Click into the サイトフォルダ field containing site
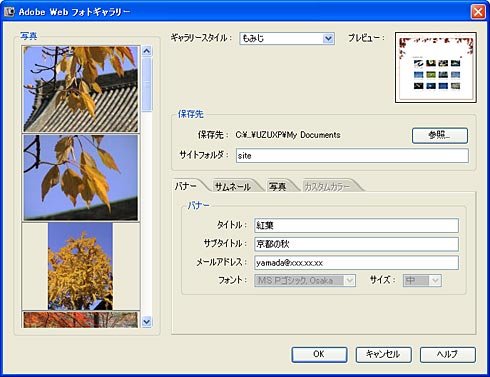The height and width of the screenshot is (377, 490). [x=352, y=156]
